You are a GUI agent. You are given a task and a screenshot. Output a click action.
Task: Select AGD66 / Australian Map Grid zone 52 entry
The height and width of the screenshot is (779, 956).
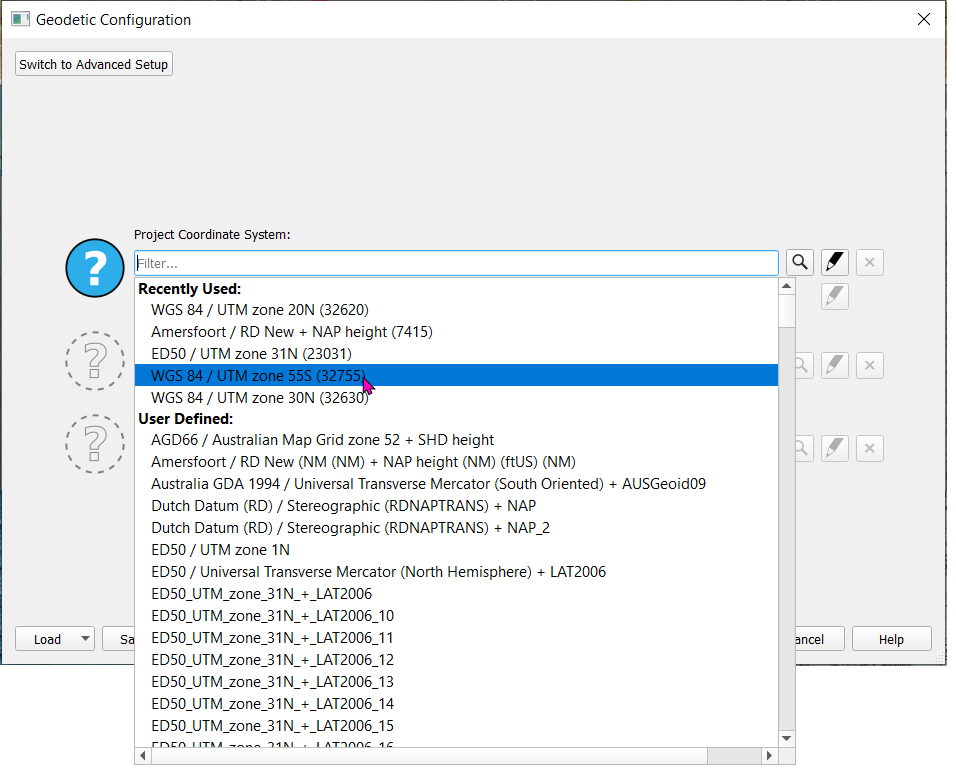click(x=322, y=440)
